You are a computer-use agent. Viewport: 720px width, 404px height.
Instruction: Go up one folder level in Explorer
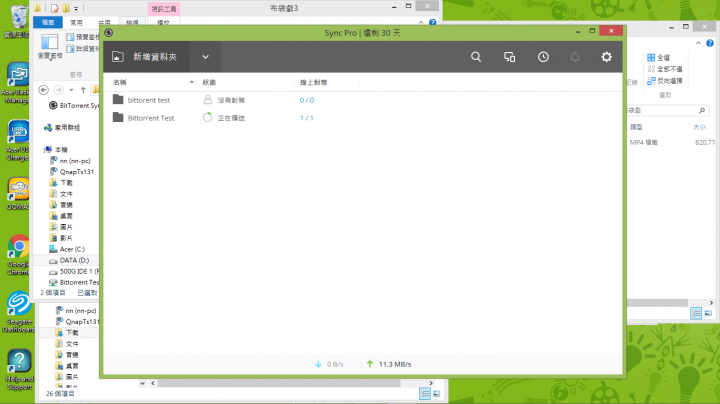(83, 90)
